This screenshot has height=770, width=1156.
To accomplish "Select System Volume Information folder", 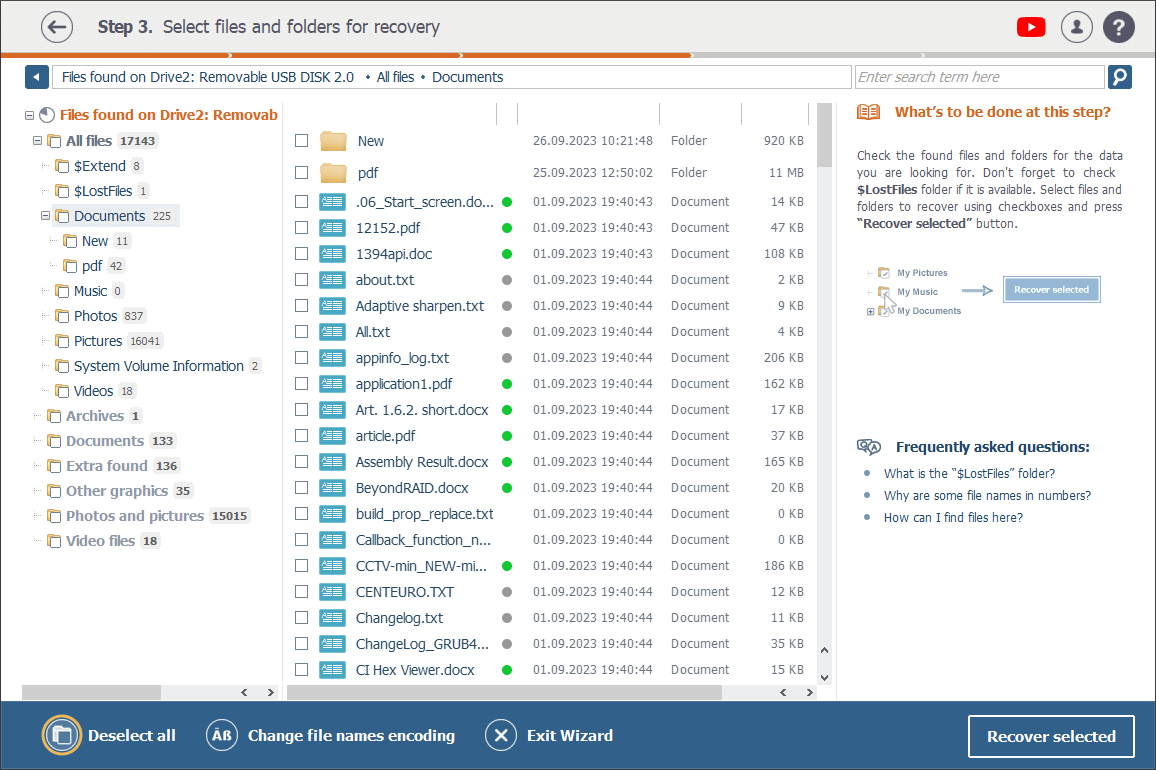I will click(x=159, y=367).
